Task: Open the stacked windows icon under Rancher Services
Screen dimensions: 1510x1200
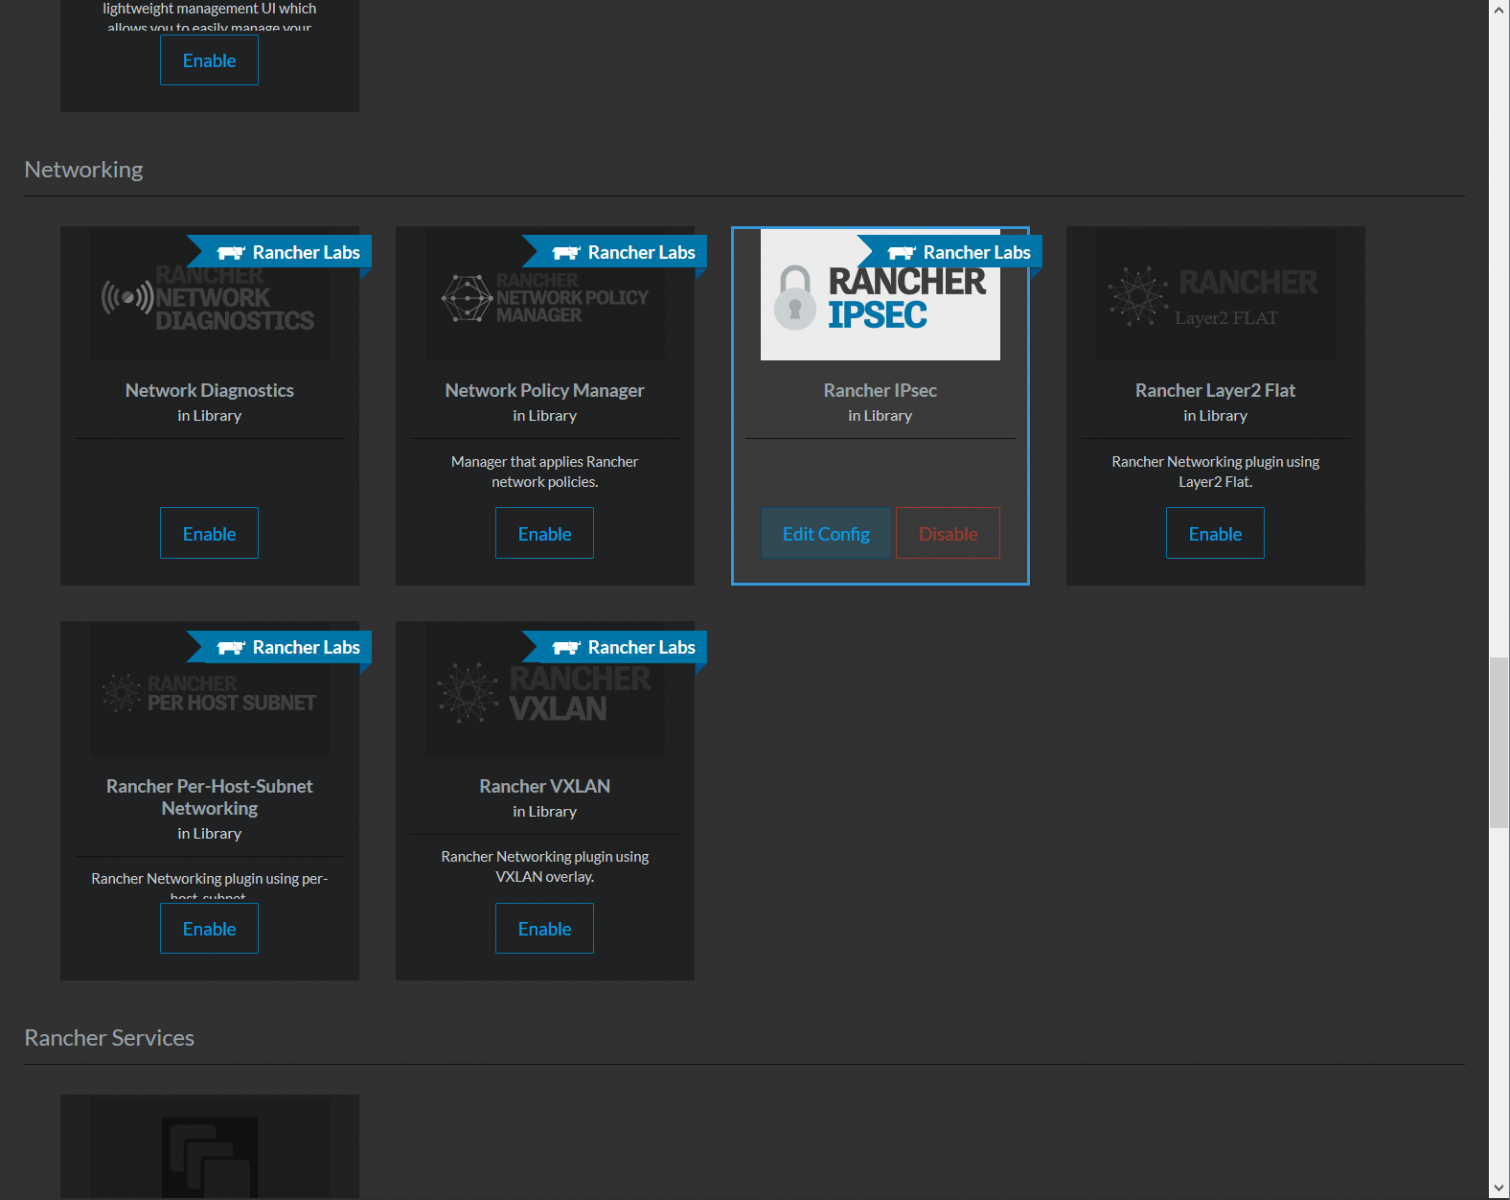Action: pyautogui.click(x=209, y=1157)
